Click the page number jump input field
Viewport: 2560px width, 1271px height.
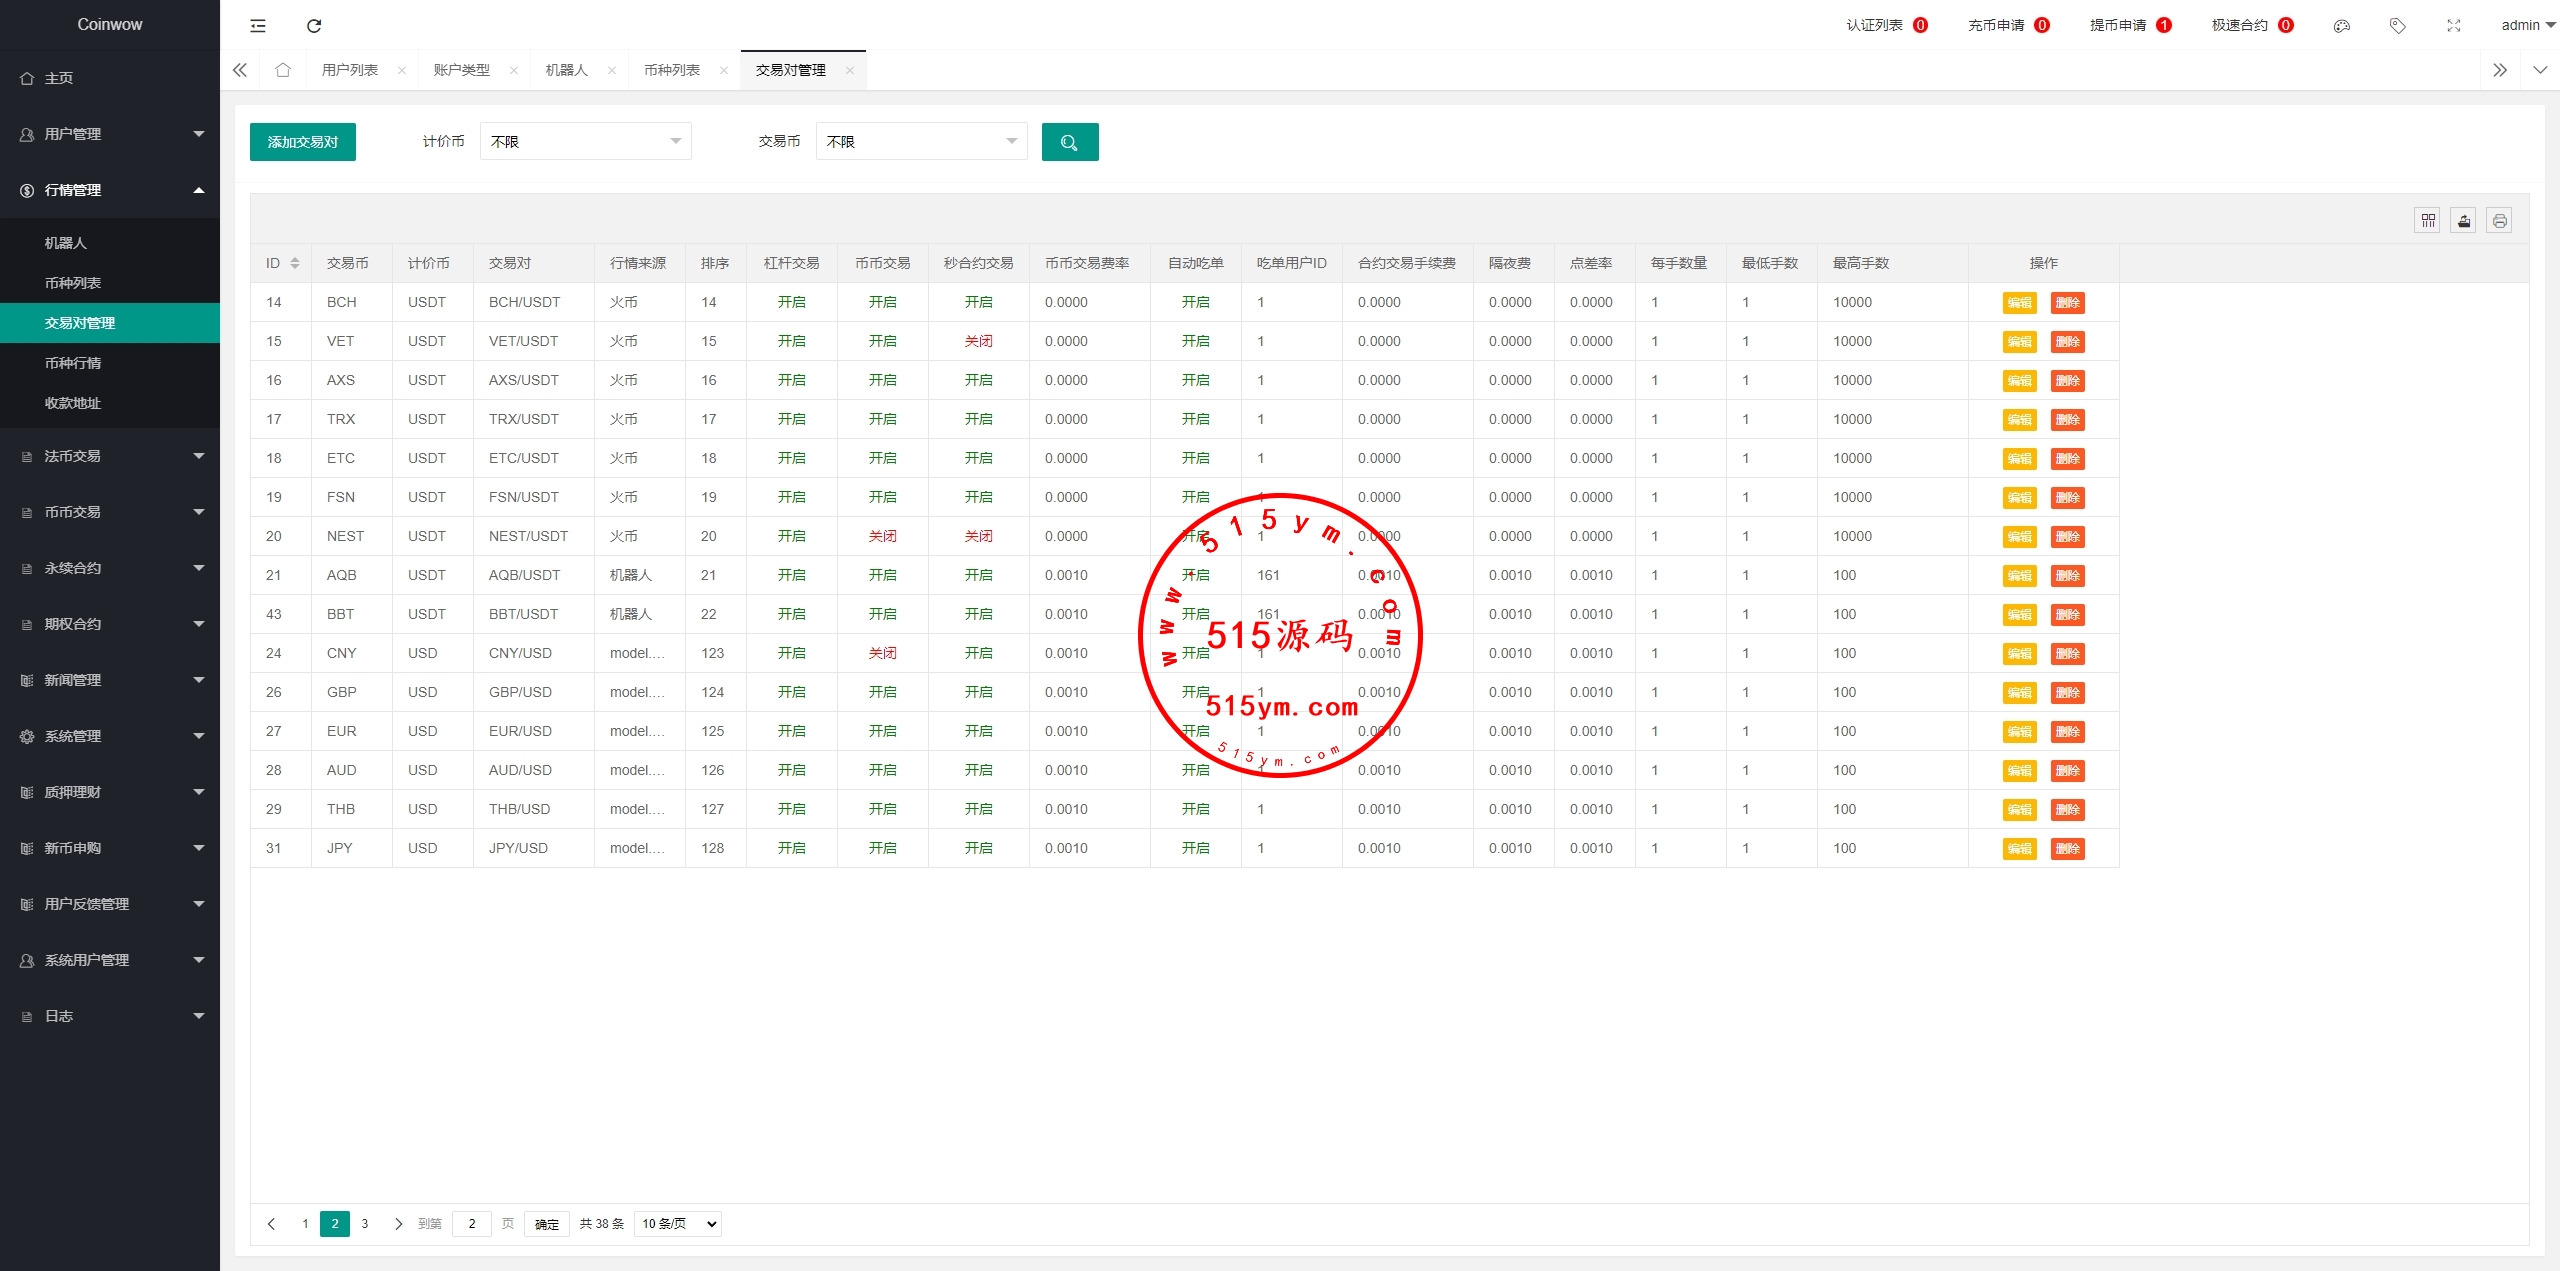click(472, 1224)
